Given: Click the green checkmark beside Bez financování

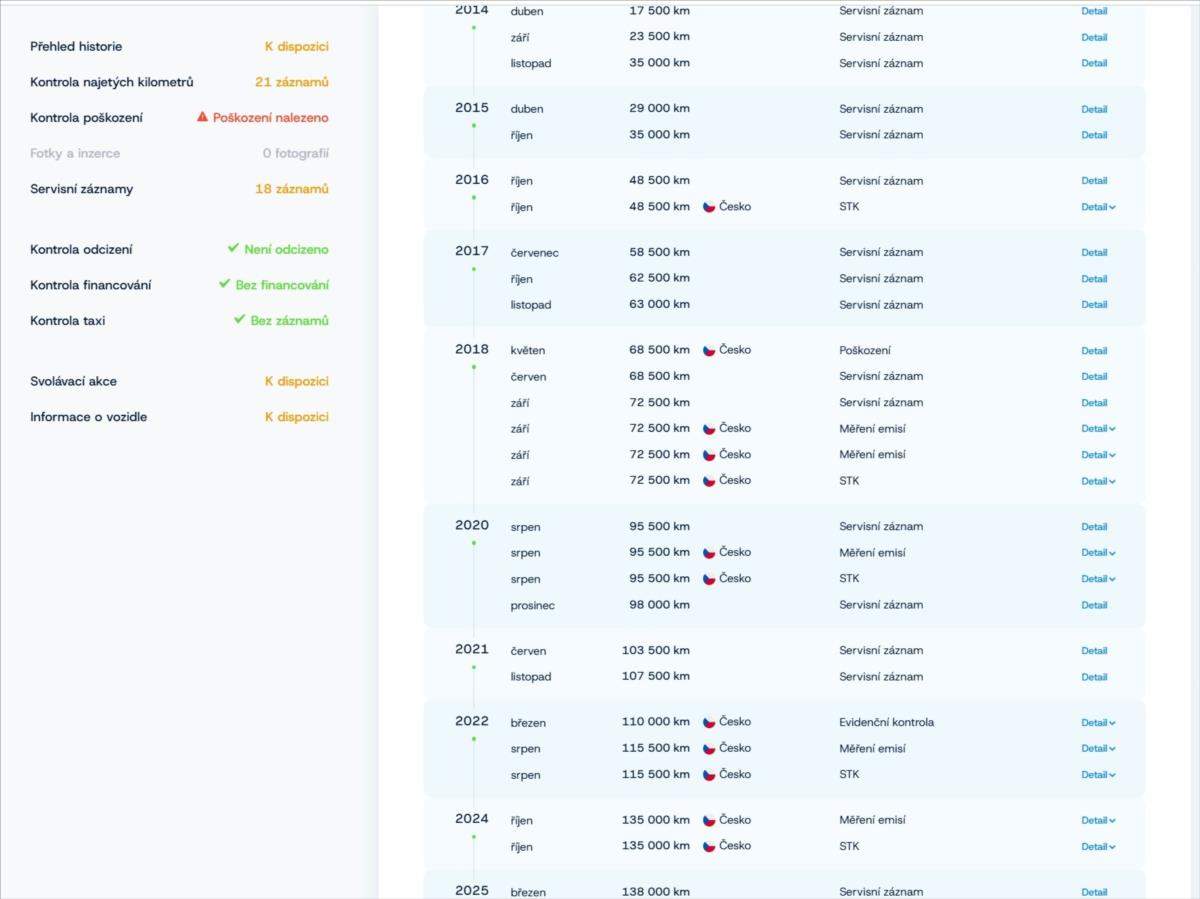Looking at the screenshot, I should [x=225, y=284].
